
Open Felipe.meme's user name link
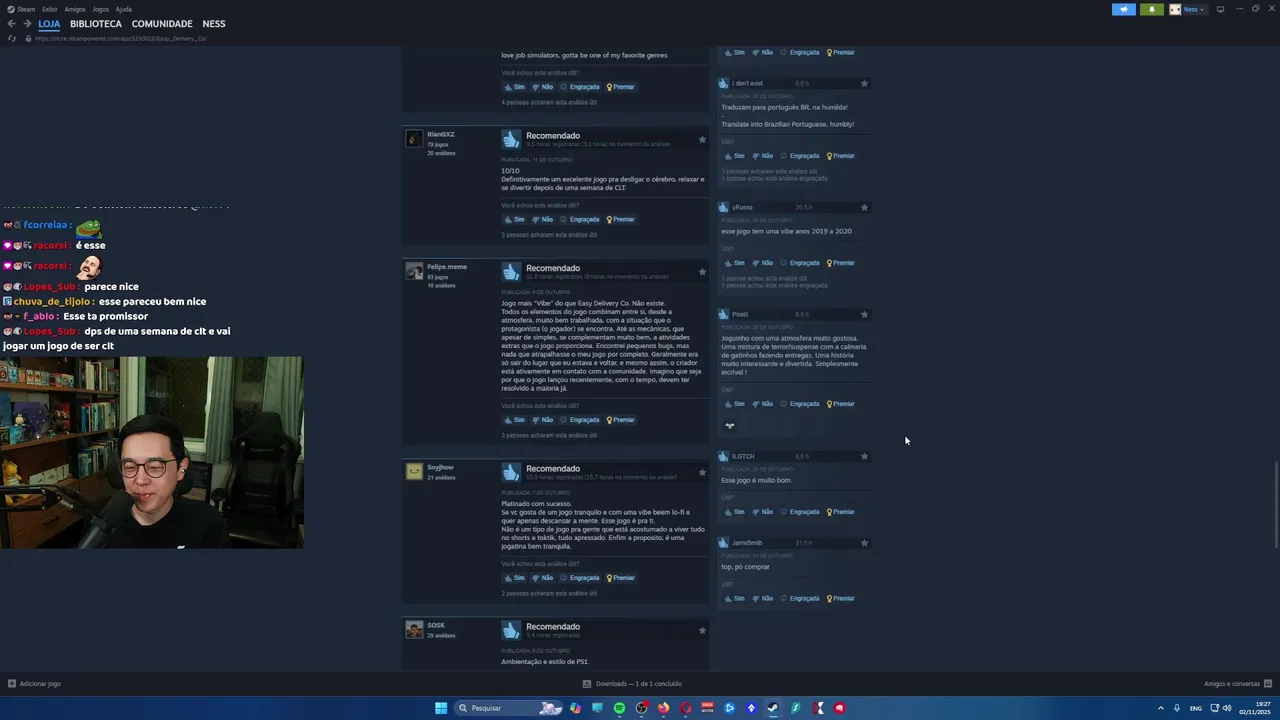click(447, 267)
